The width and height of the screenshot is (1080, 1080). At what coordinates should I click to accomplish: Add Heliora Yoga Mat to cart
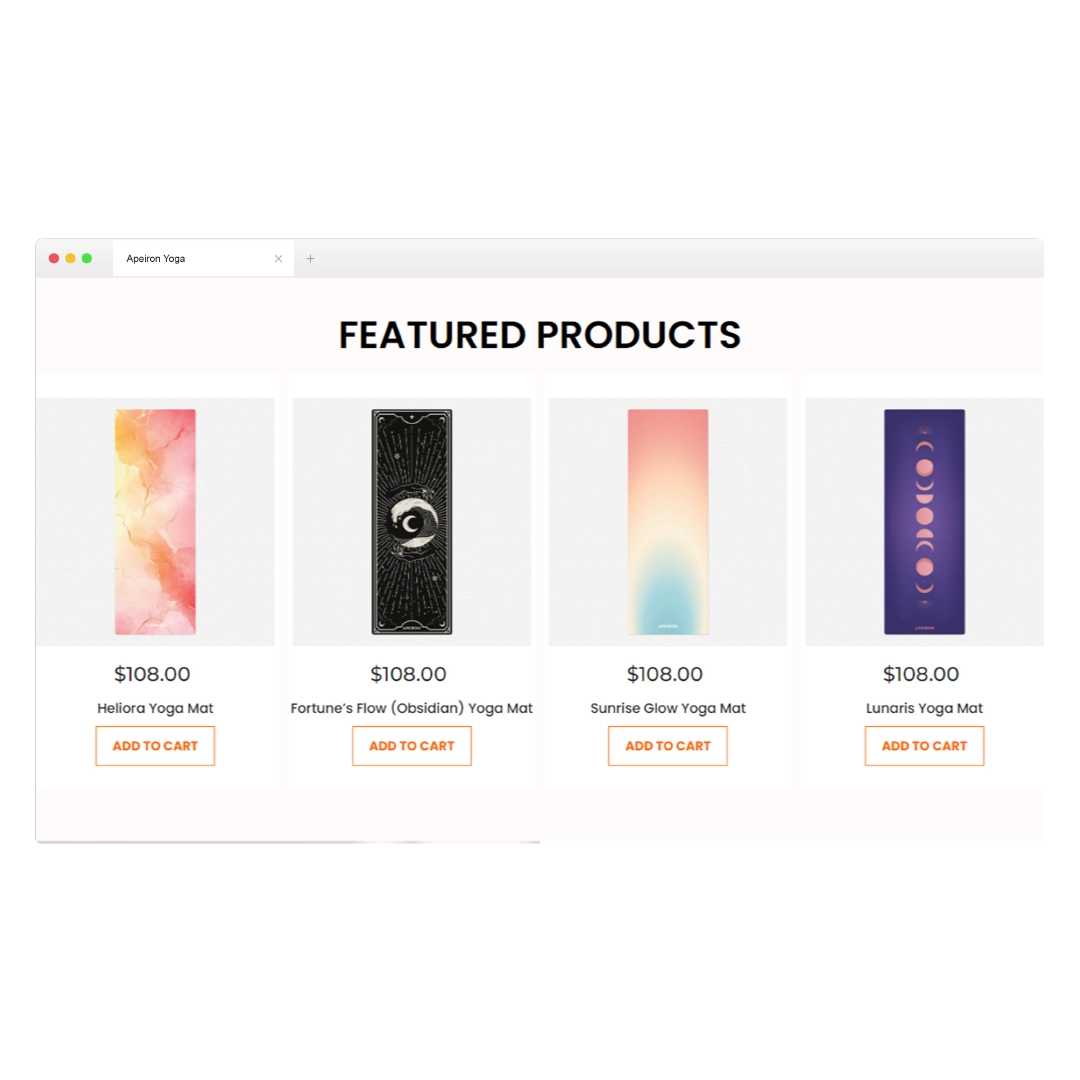(155, 746)
